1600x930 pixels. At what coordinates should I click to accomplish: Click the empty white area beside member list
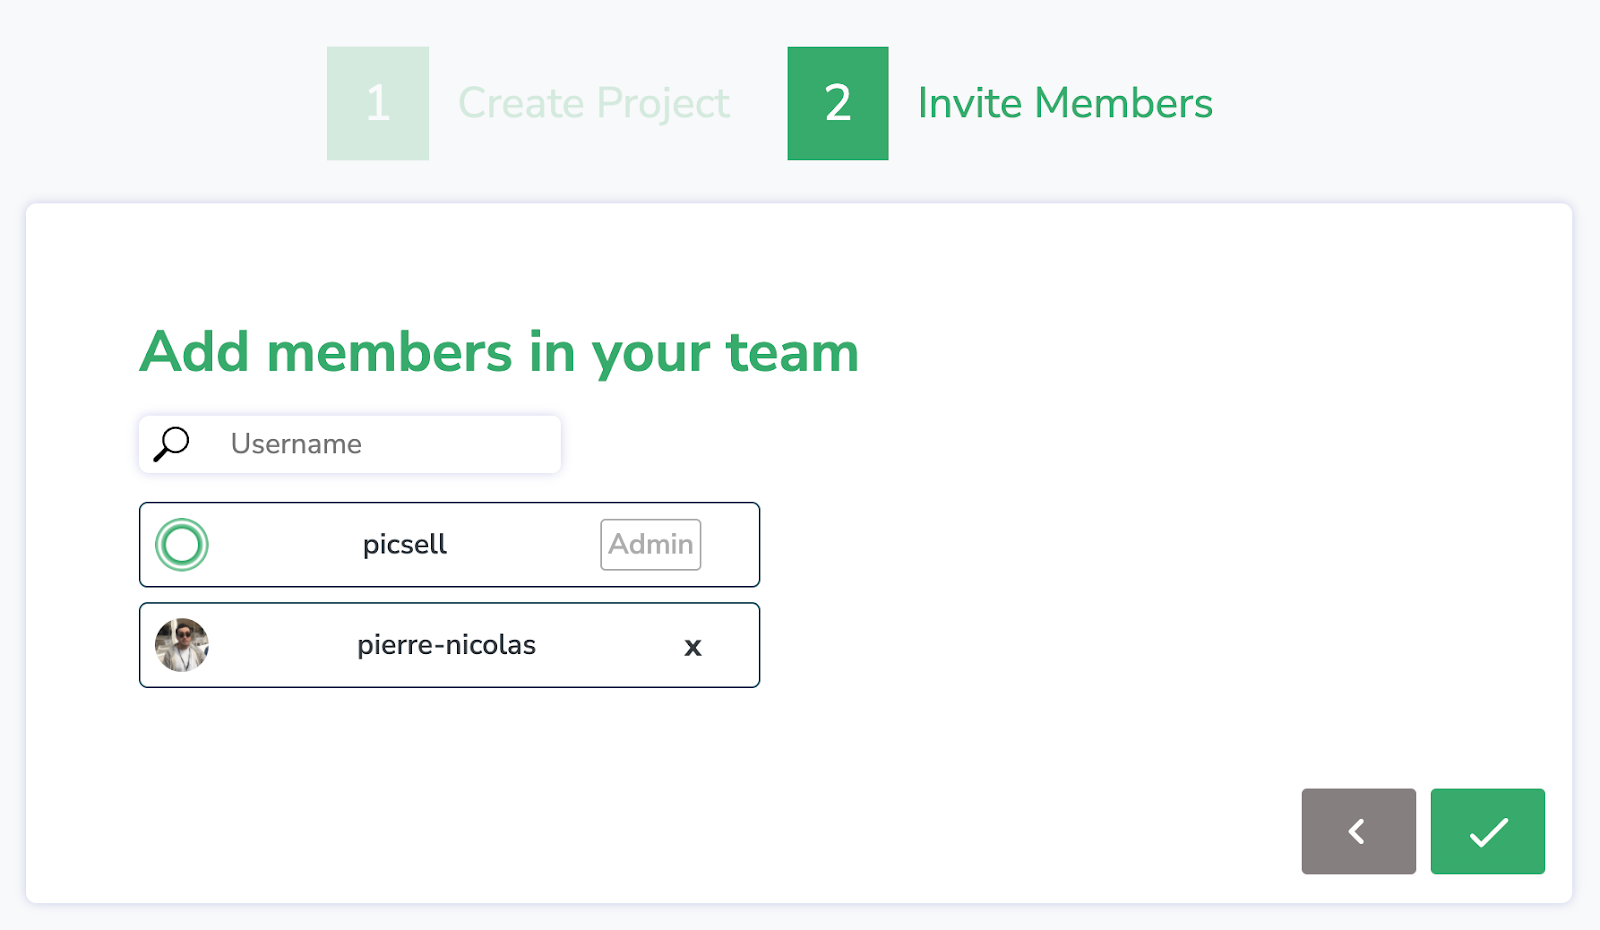point(1100,600)
